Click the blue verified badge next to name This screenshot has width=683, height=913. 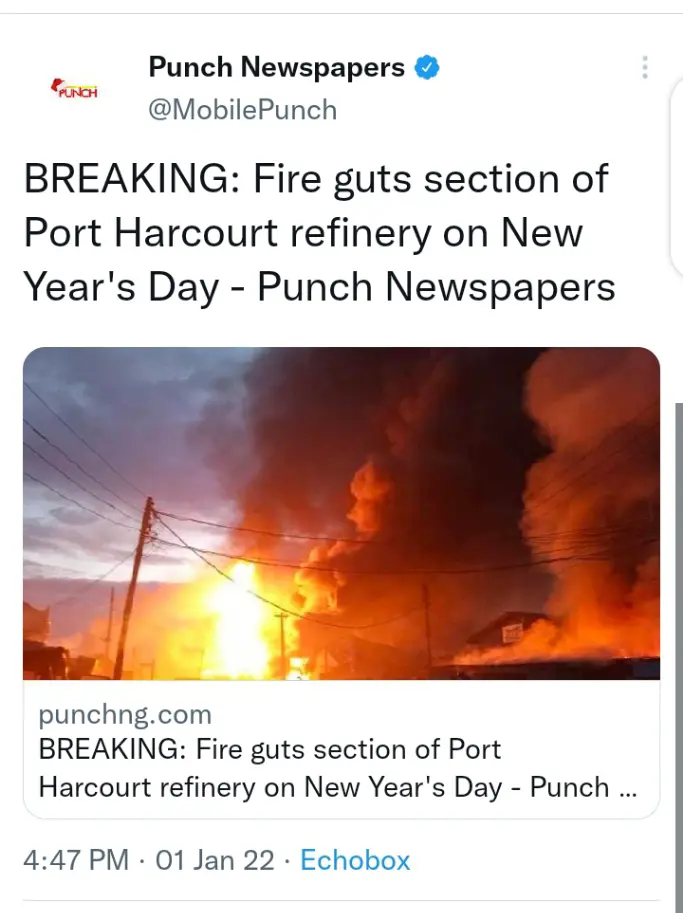pyautogui.click(x=427, y=68)
